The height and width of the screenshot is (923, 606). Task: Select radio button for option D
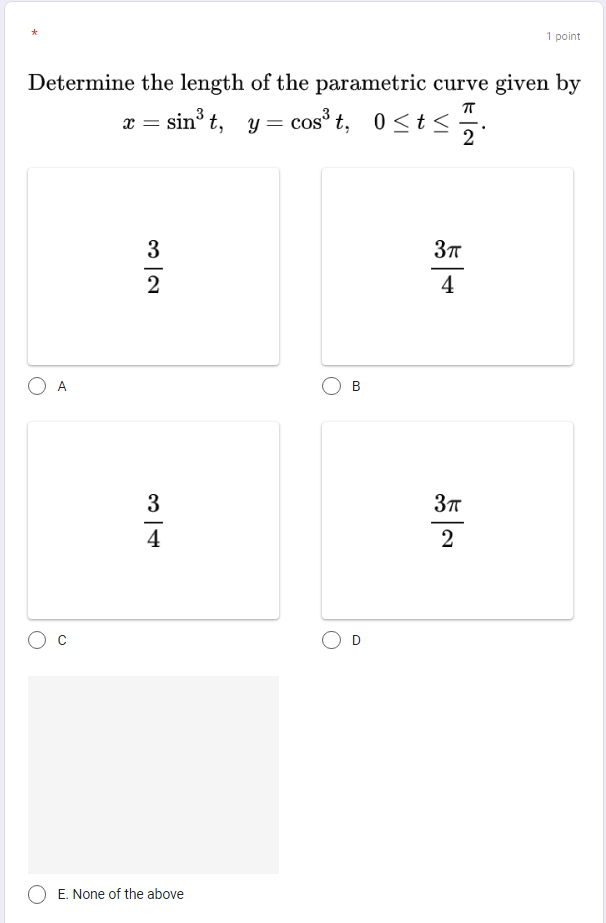click(330, 641)
